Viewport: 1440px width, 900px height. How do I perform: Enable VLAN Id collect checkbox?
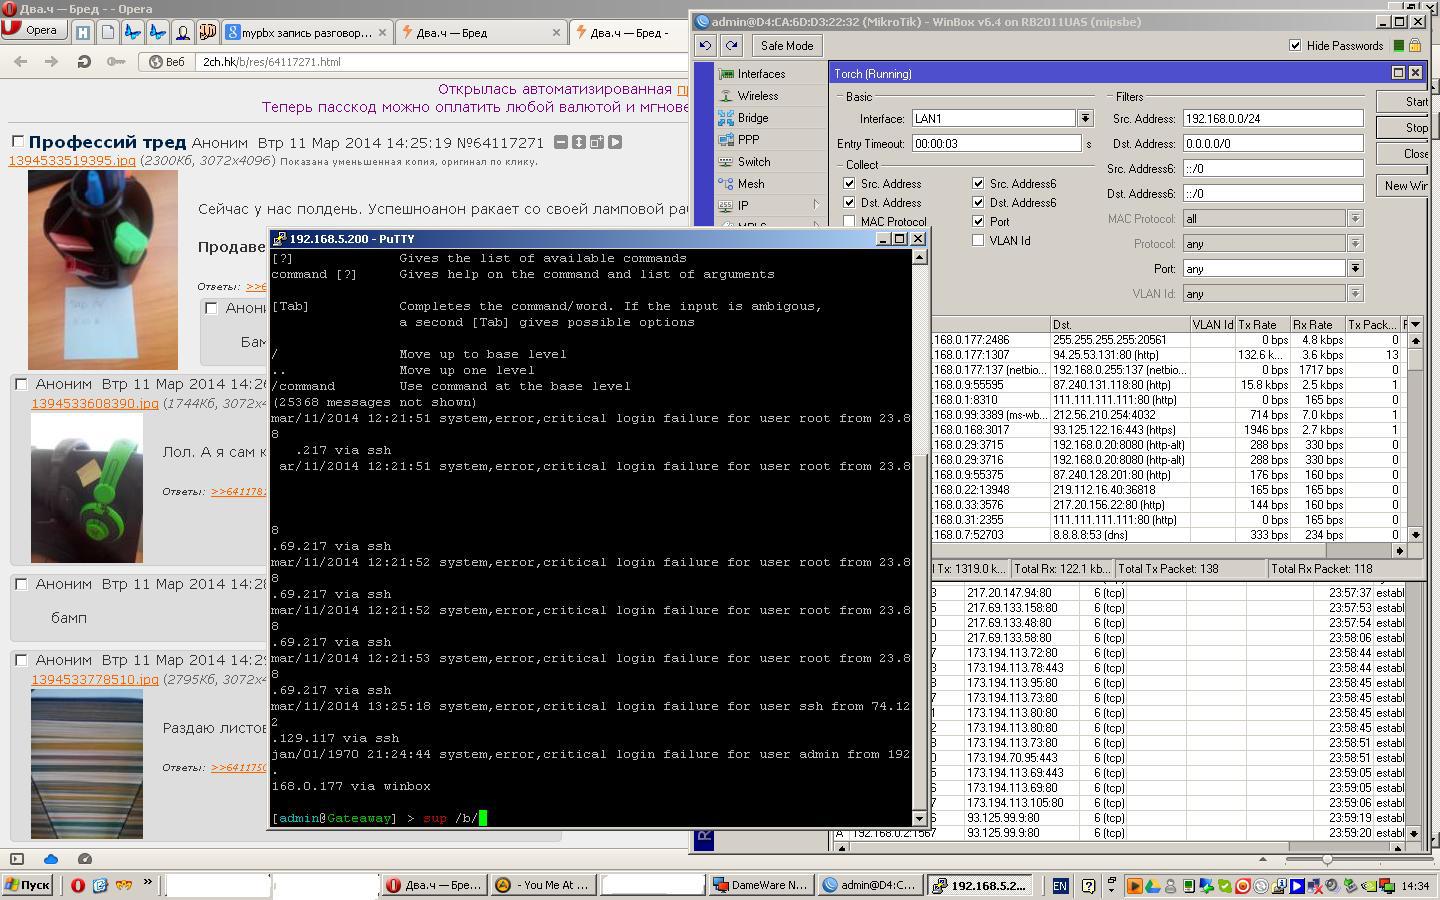point(978,241)
